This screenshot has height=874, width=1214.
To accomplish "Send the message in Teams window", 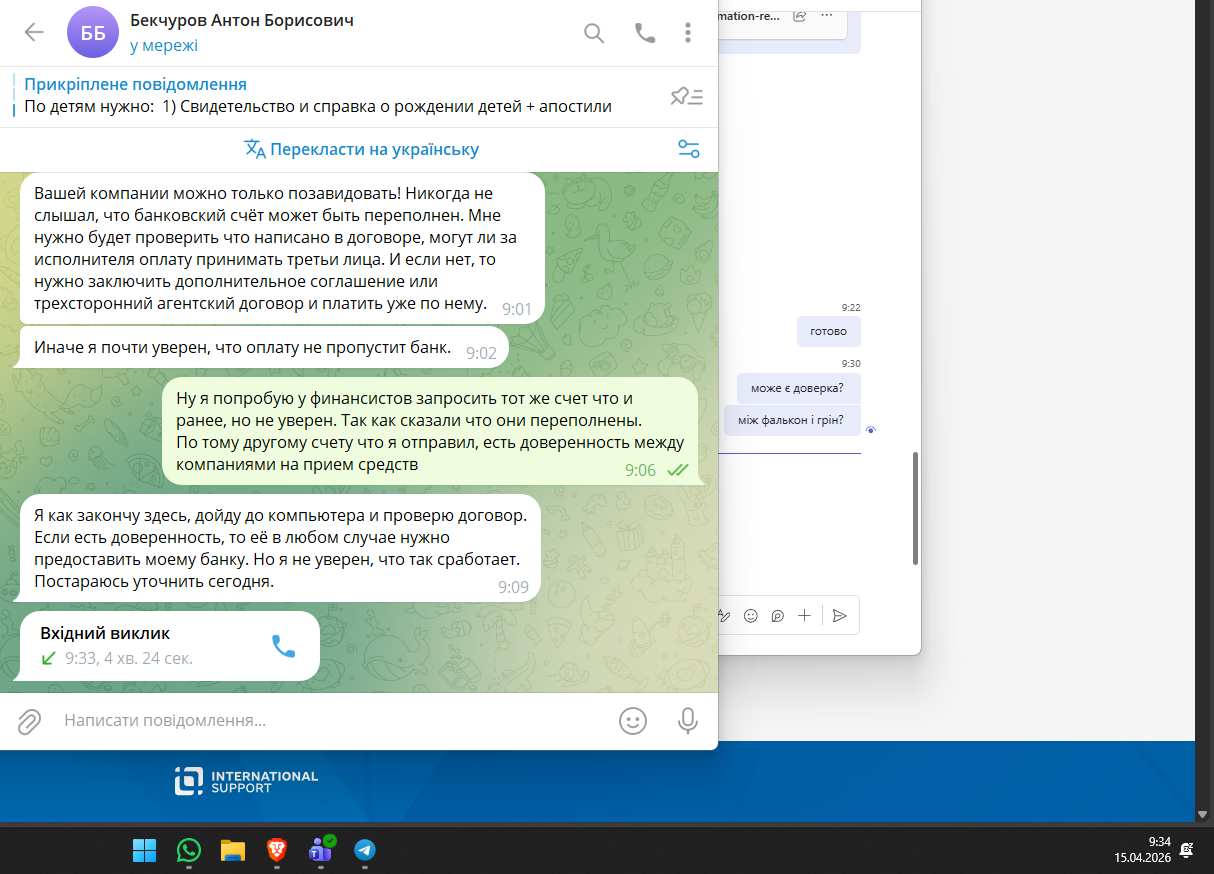I will [x=840, y=615].
